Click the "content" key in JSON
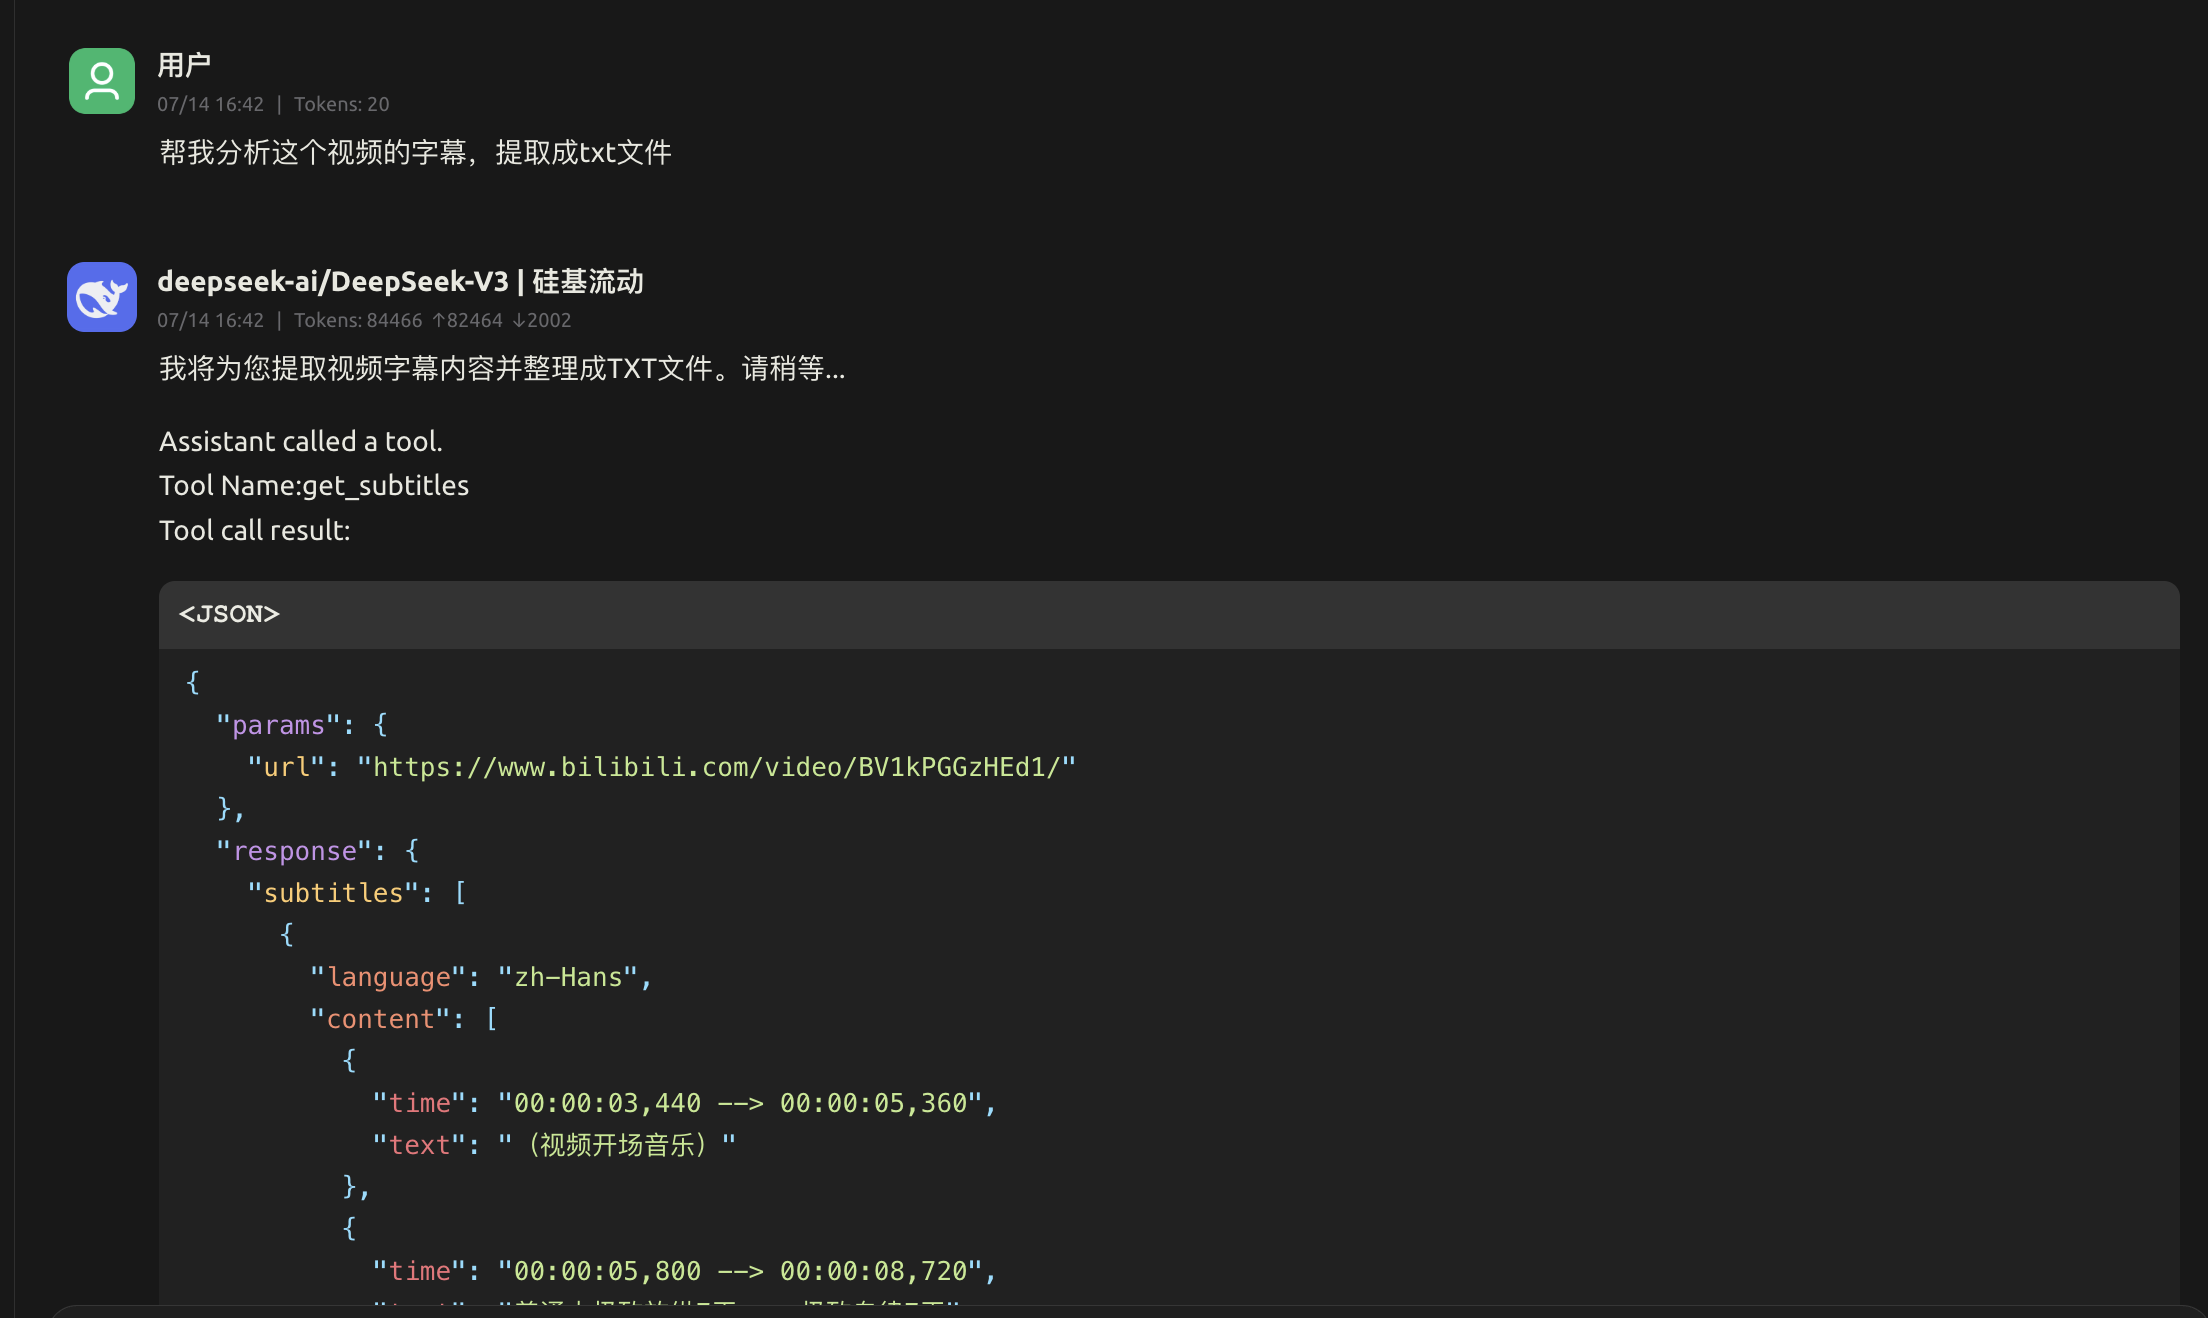This screenshot has height=1318, width=2208. (380, 1019)
